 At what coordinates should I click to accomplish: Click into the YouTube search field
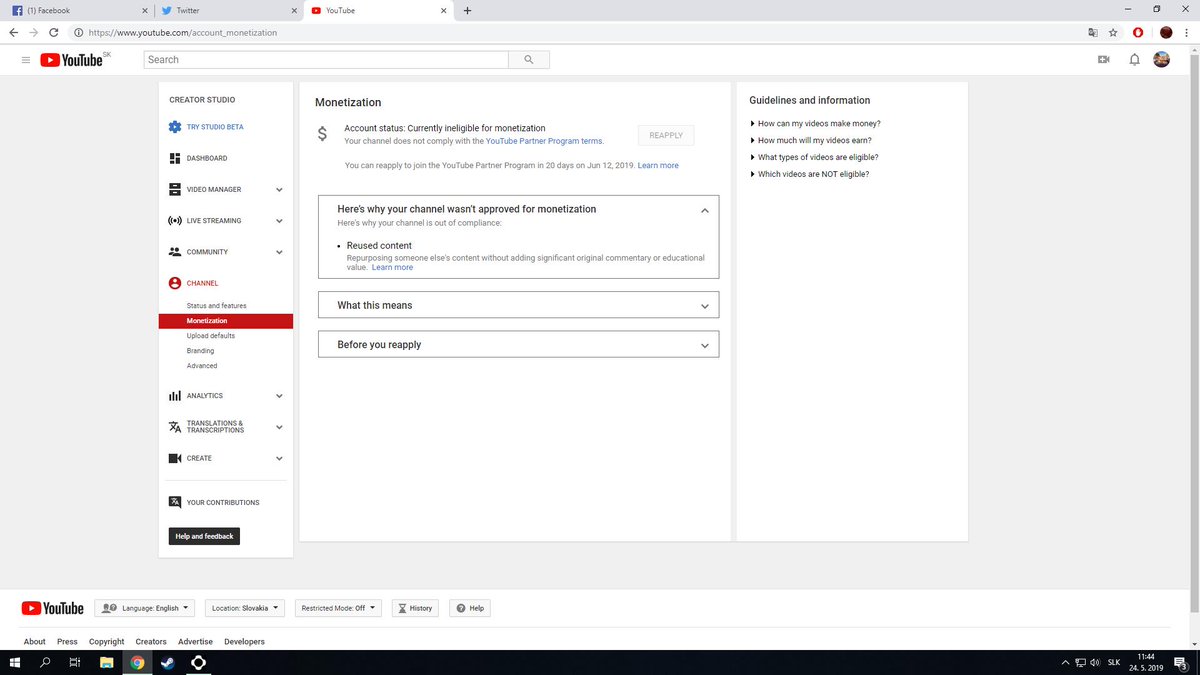pyautogui.click(x=326, y=60)
